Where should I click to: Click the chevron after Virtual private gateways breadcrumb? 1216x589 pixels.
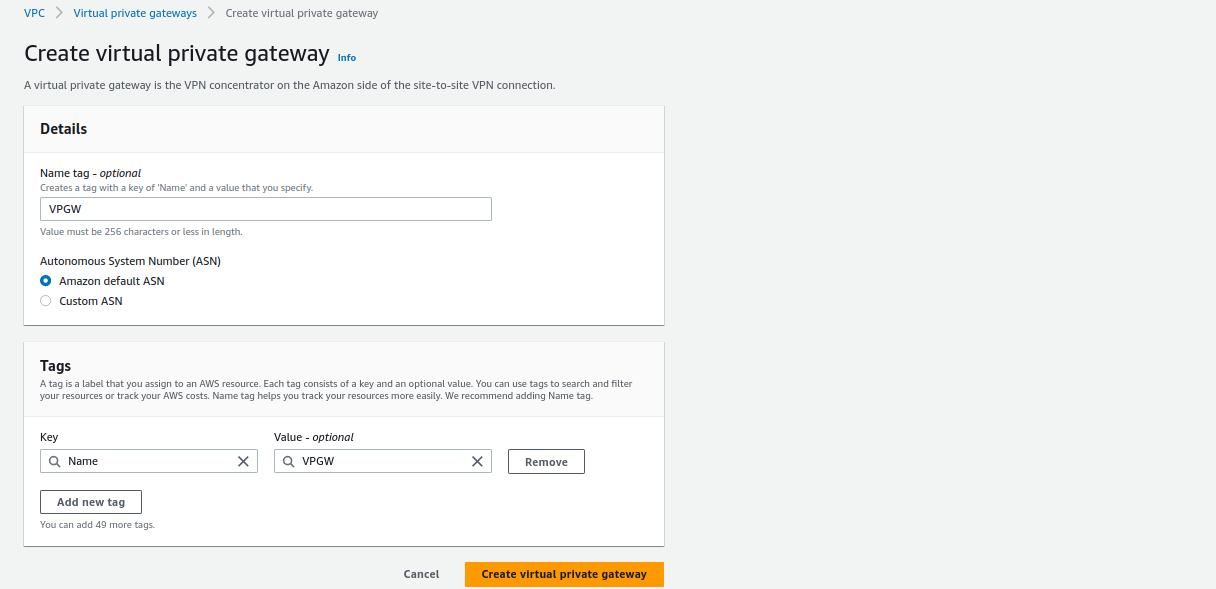(x=211, y=14)
